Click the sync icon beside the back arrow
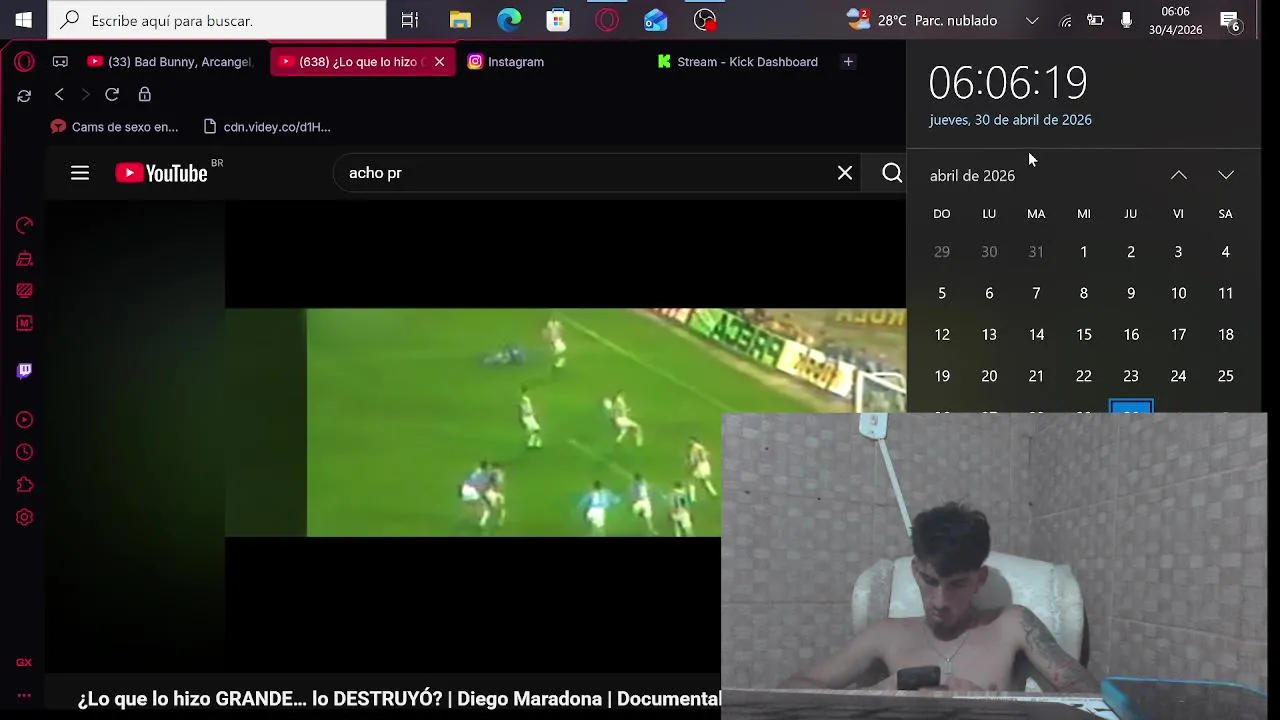 (x=24, y=95)
